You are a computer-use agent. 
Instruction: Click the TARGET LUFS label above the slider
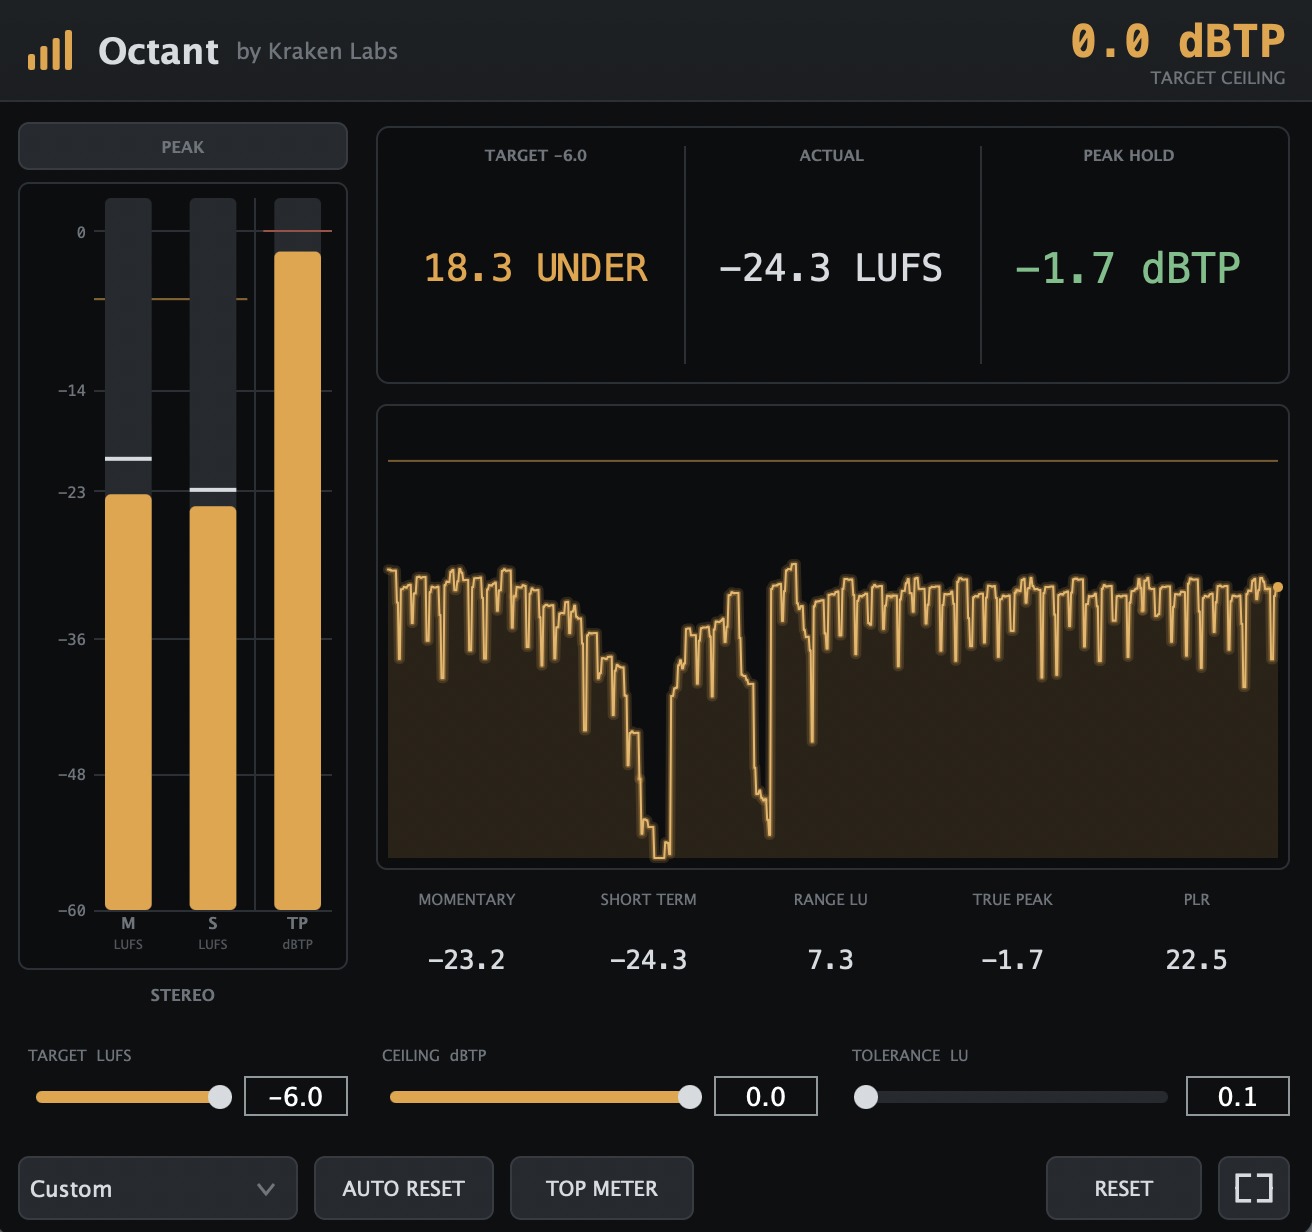pos(80,1055)
